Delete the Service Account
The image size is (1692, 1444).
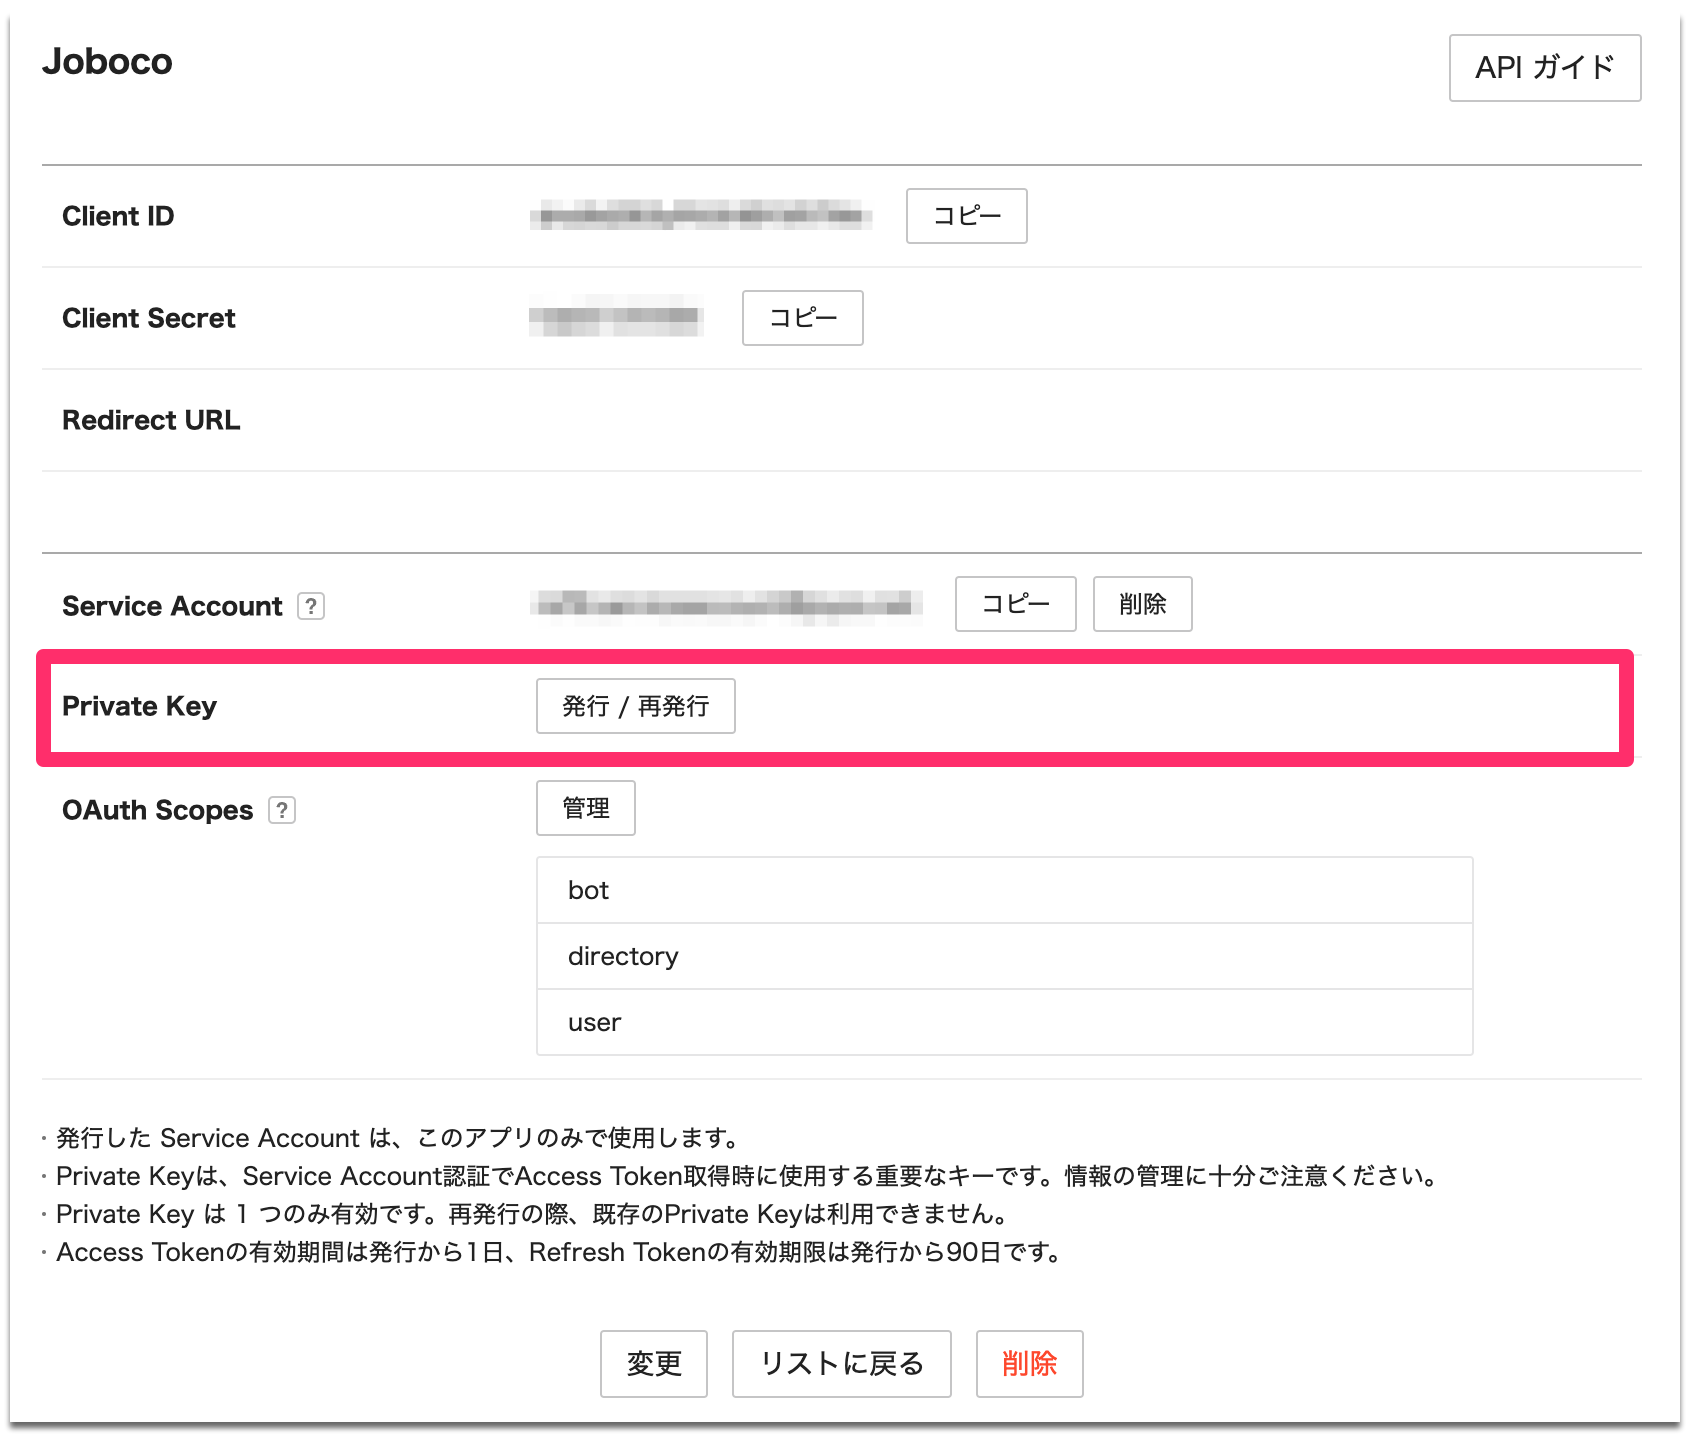[1141, 604]
